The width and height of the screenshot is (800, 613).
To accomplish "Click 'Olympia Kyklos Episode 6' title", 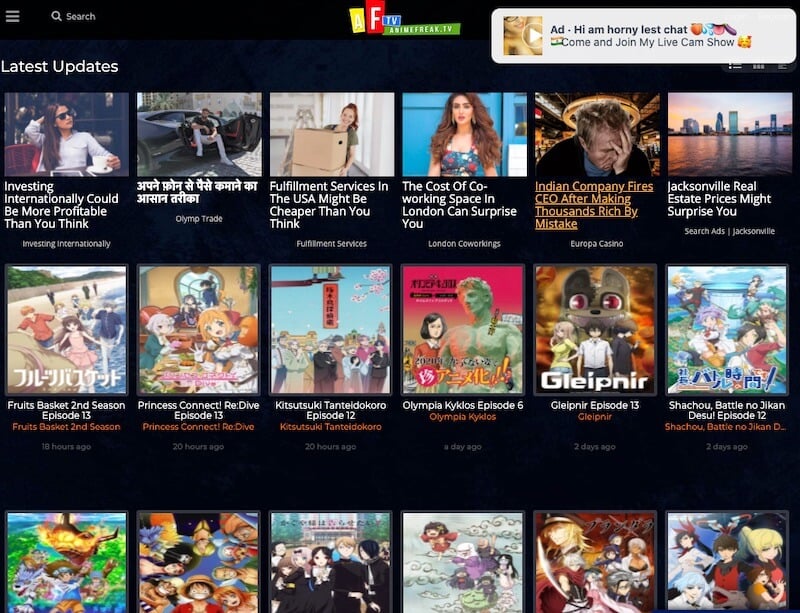I will click(463, 405).
